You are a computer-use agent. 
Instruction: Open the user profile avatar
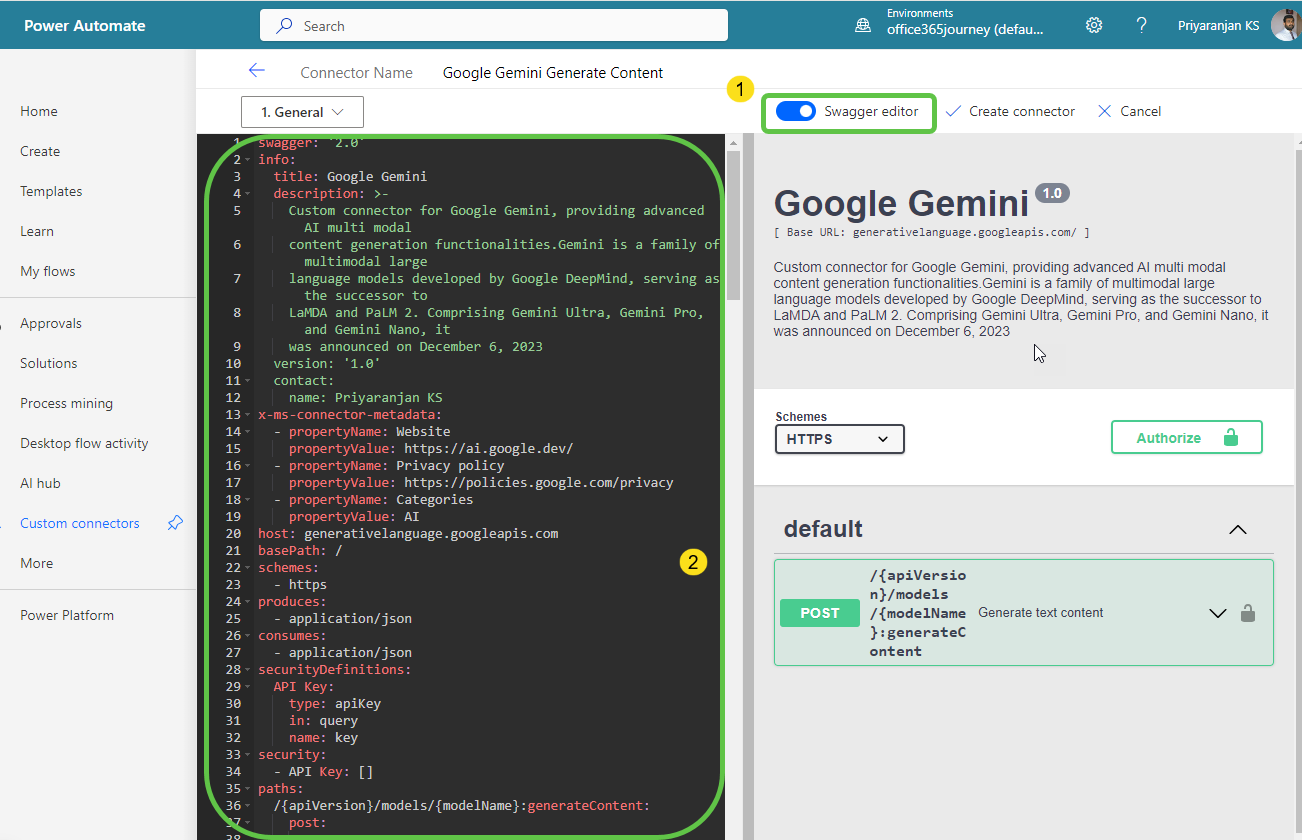tap(1285, 24)
